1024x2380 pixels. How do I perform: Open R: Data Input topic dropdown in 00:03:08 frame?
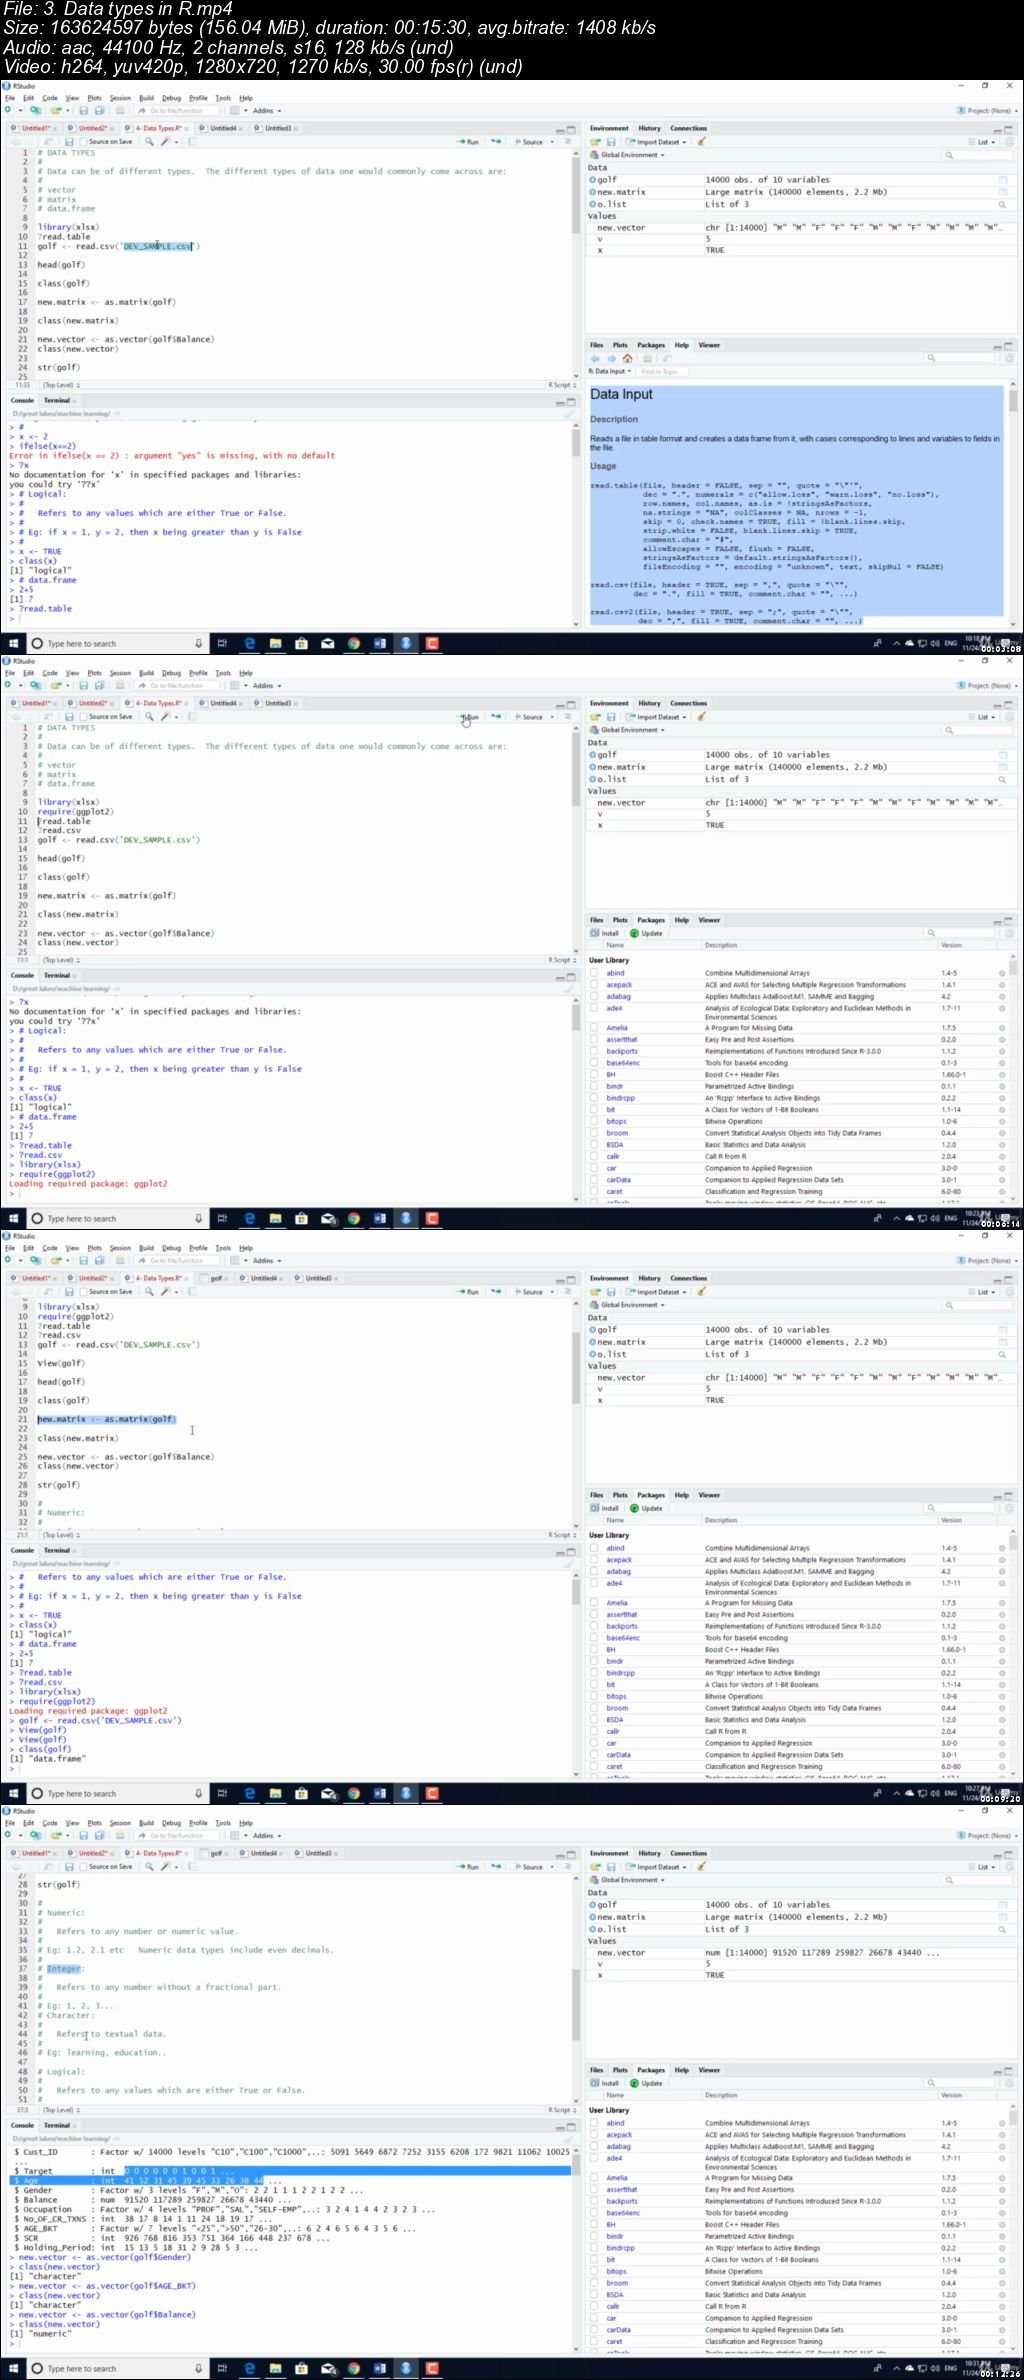[x=609, y=371]
